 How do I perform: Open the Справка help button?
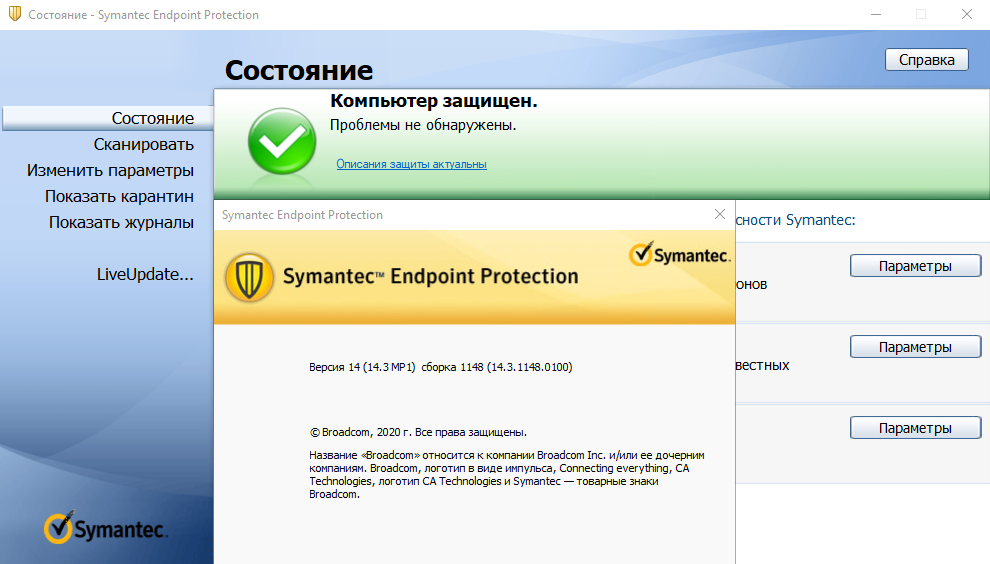[926, 59]
